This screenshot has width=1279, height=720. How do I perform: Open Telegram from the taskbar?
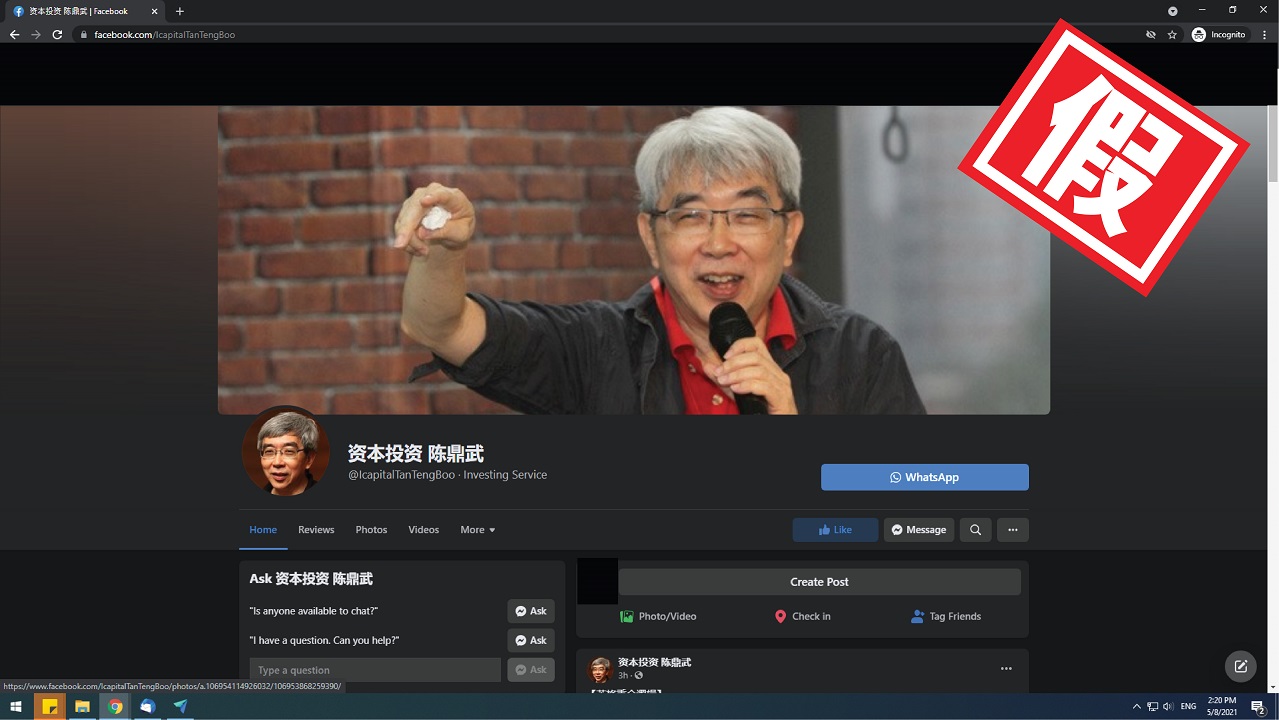tap(180, 706)
